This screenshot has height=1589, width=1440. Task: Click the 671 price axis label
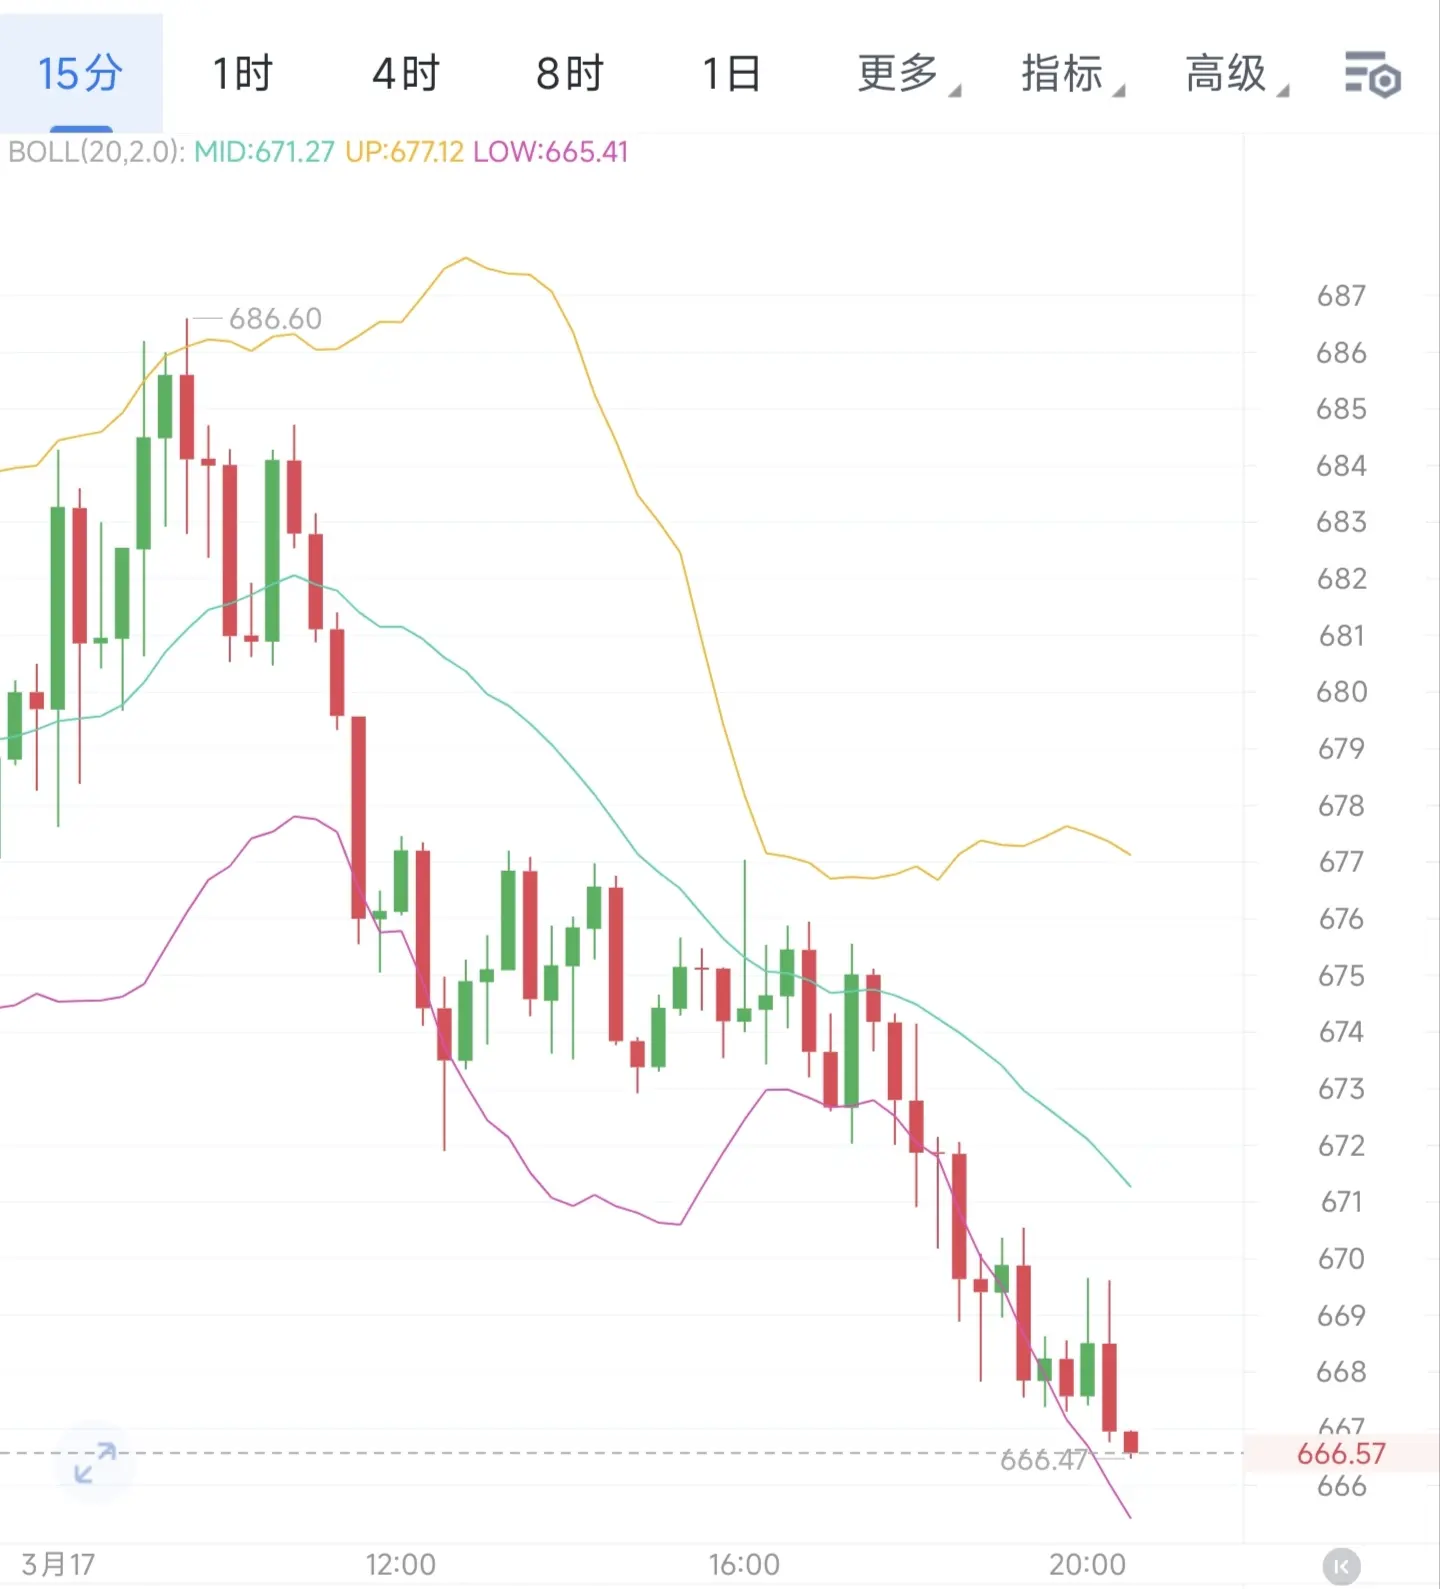click(x=1341, y=1202)
